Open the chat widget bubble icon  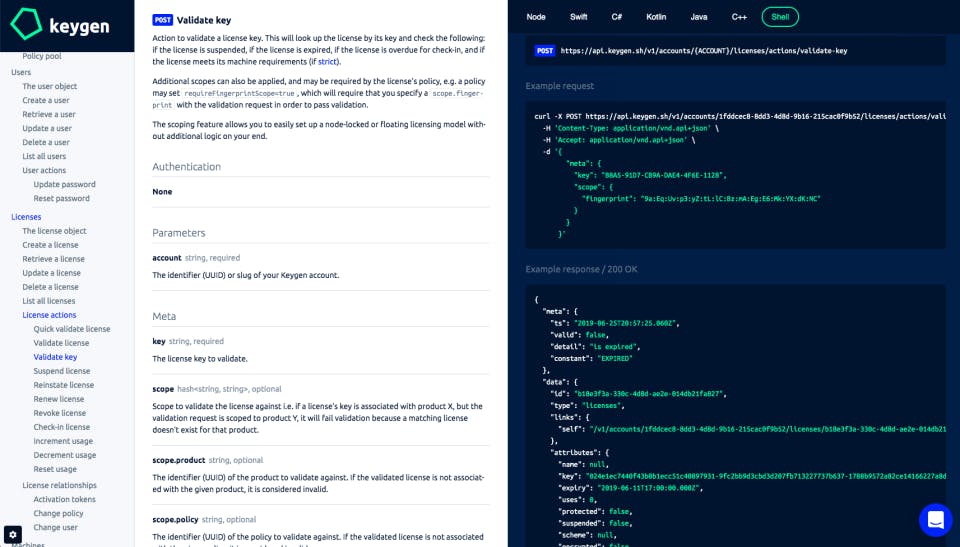[x=936, y=519]
